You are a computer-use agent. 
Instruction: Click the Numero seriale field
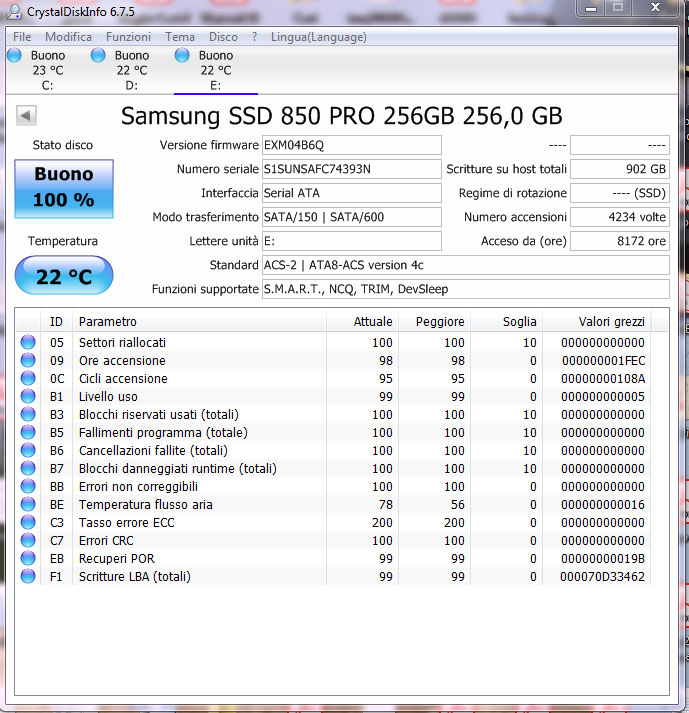pos(352,169)
